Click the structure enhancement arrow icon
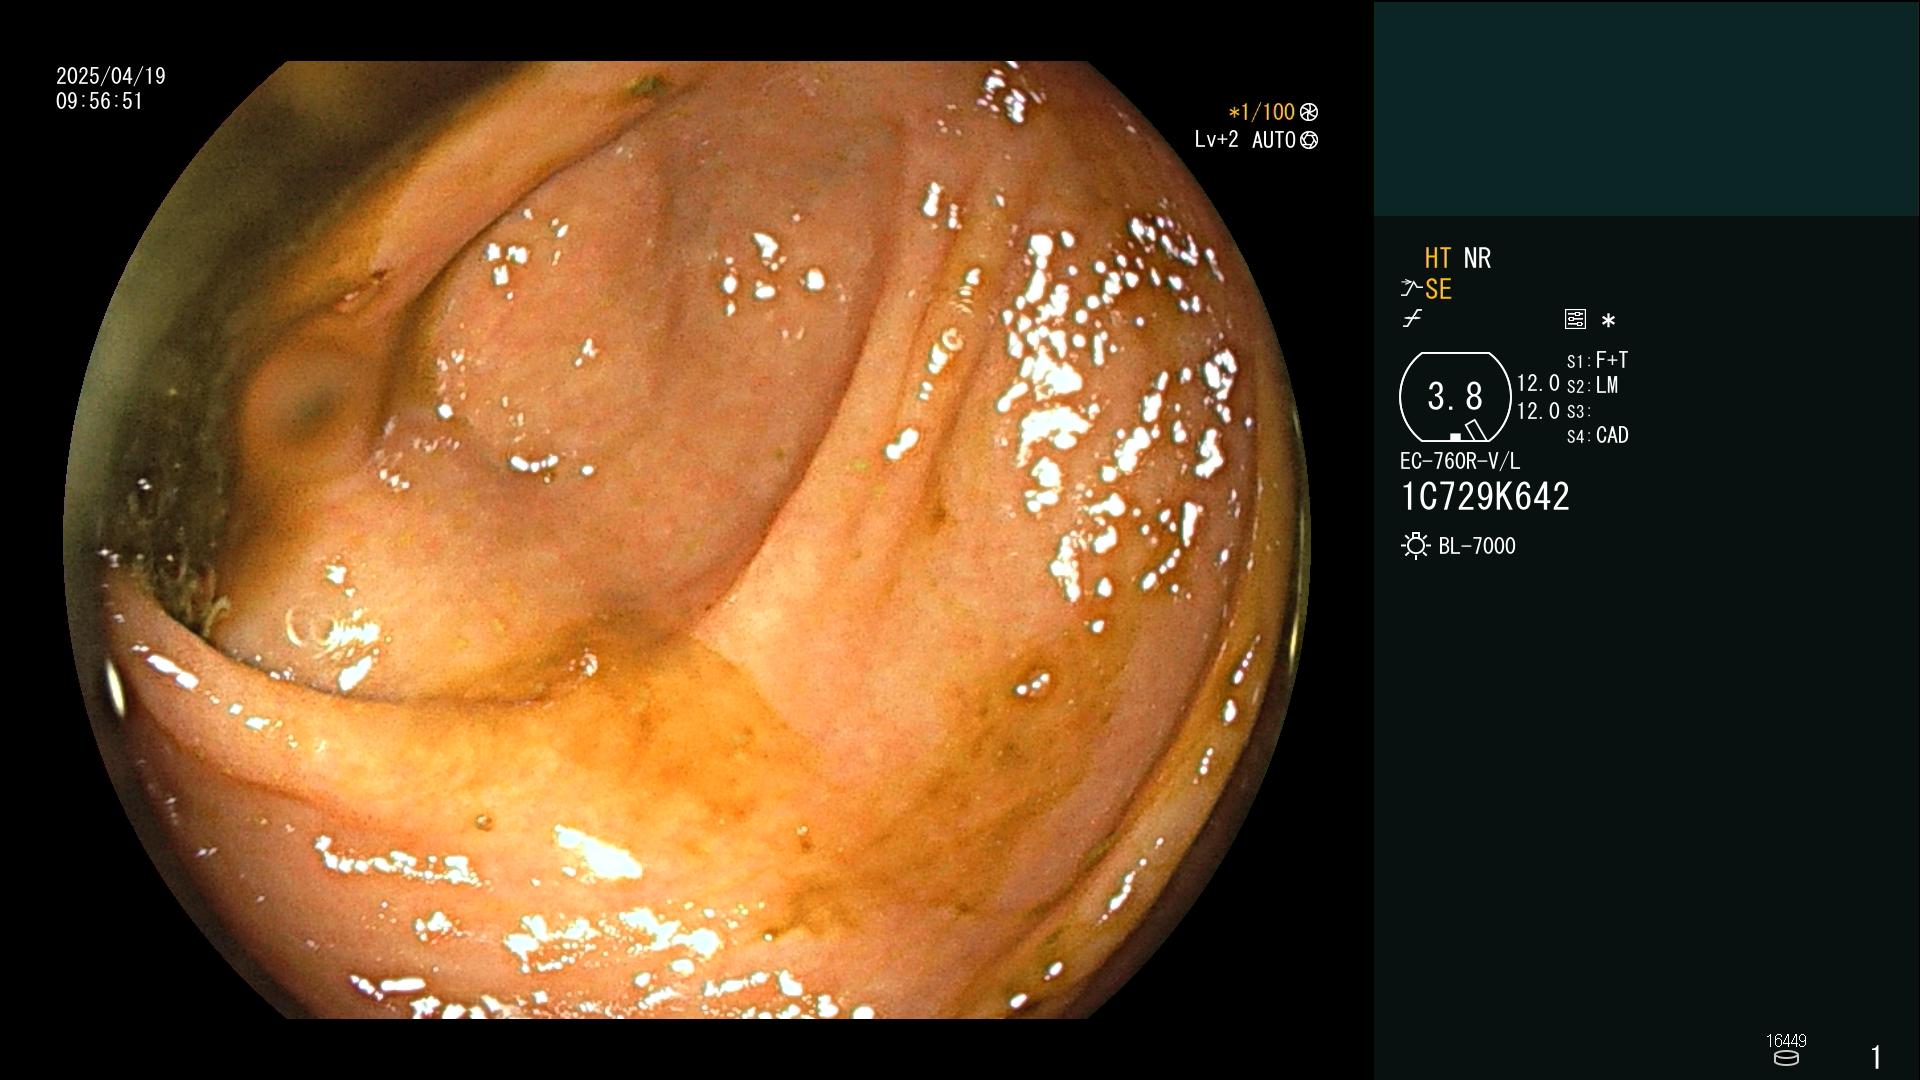The width and height of the screenshot is (1920, 1080). [1411, 289]
